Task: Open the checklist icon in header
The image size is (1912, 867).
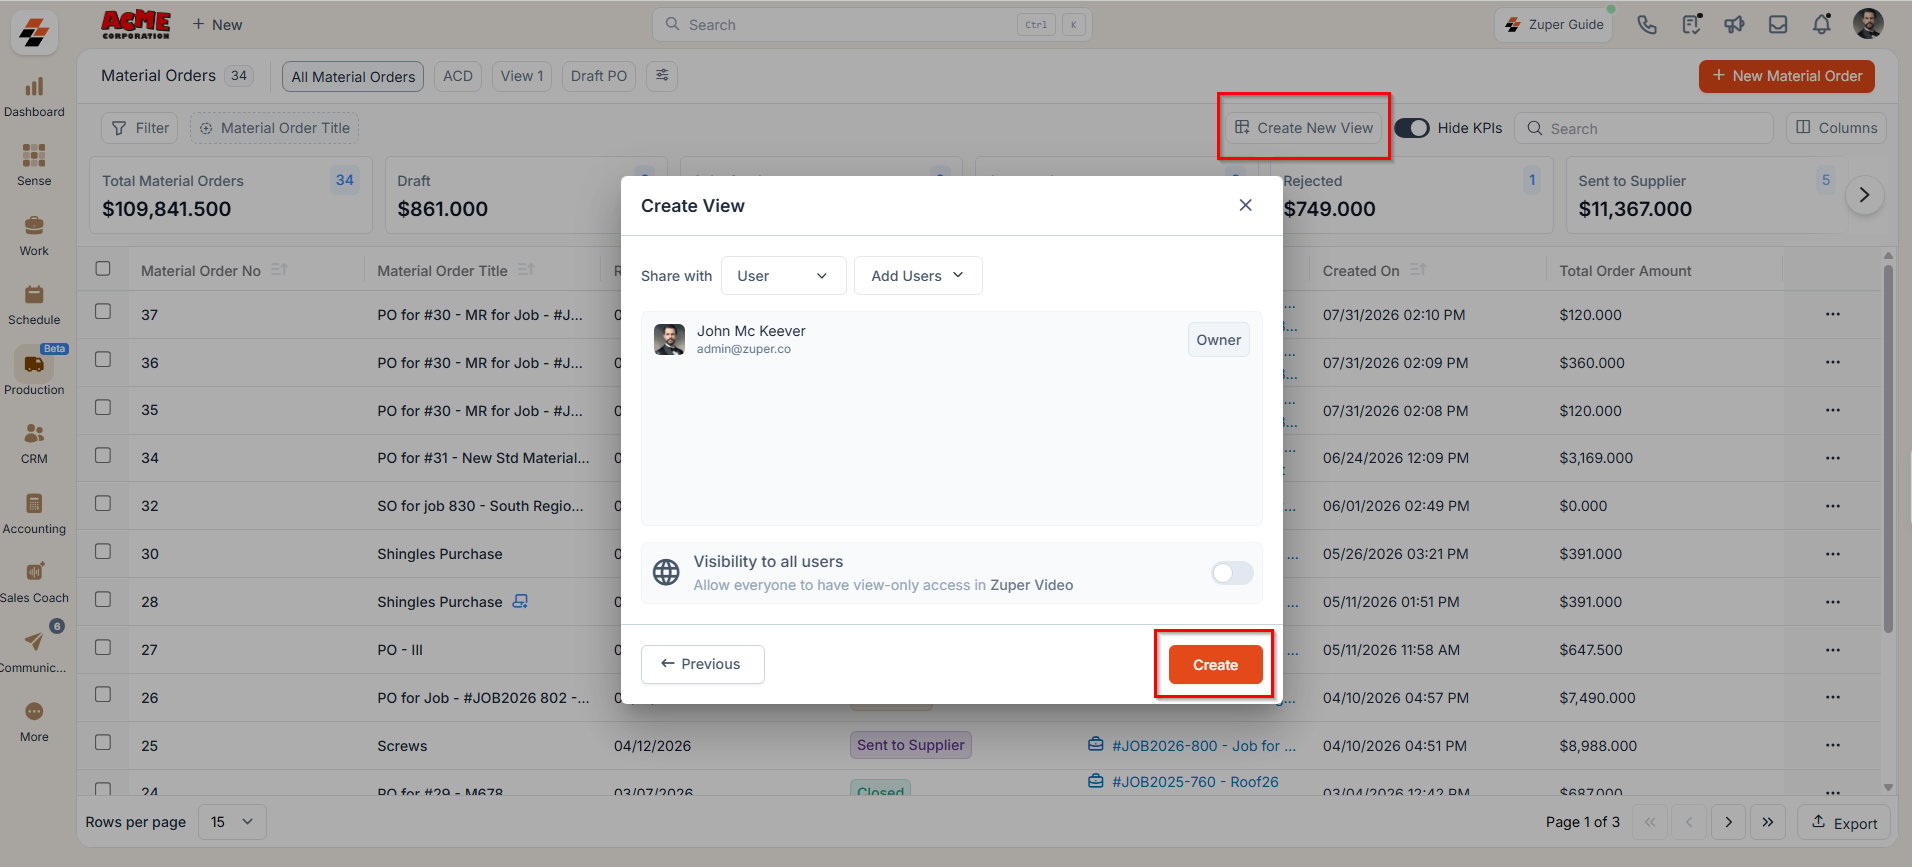Action: 1691,25
